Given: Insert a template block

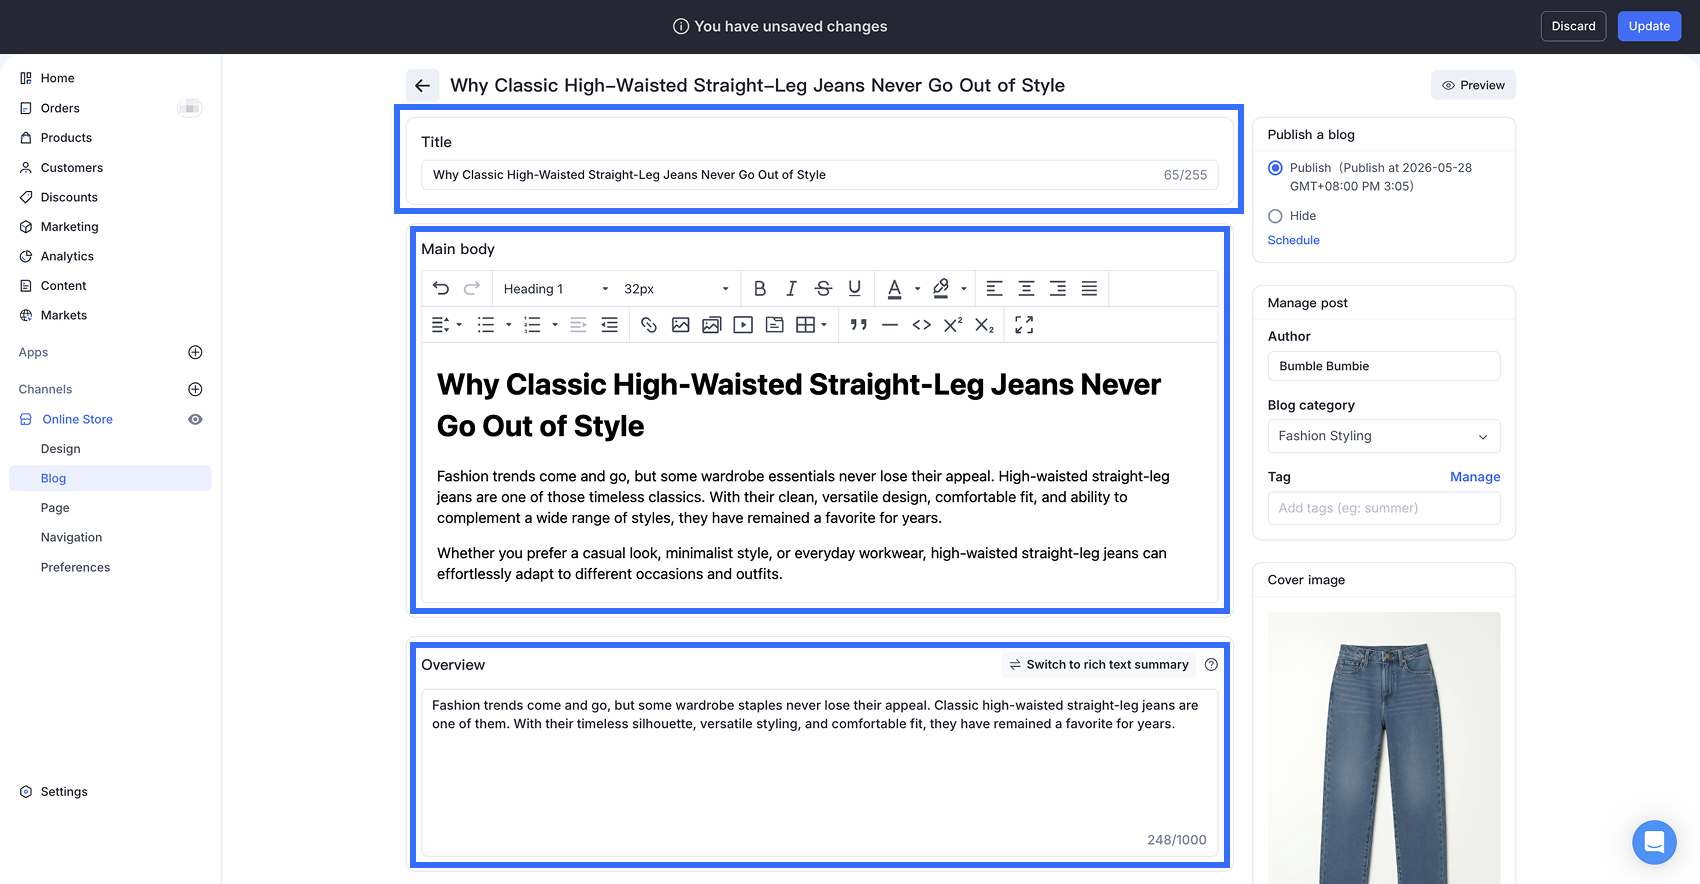Looking at the screenshot, I should 775,325.
